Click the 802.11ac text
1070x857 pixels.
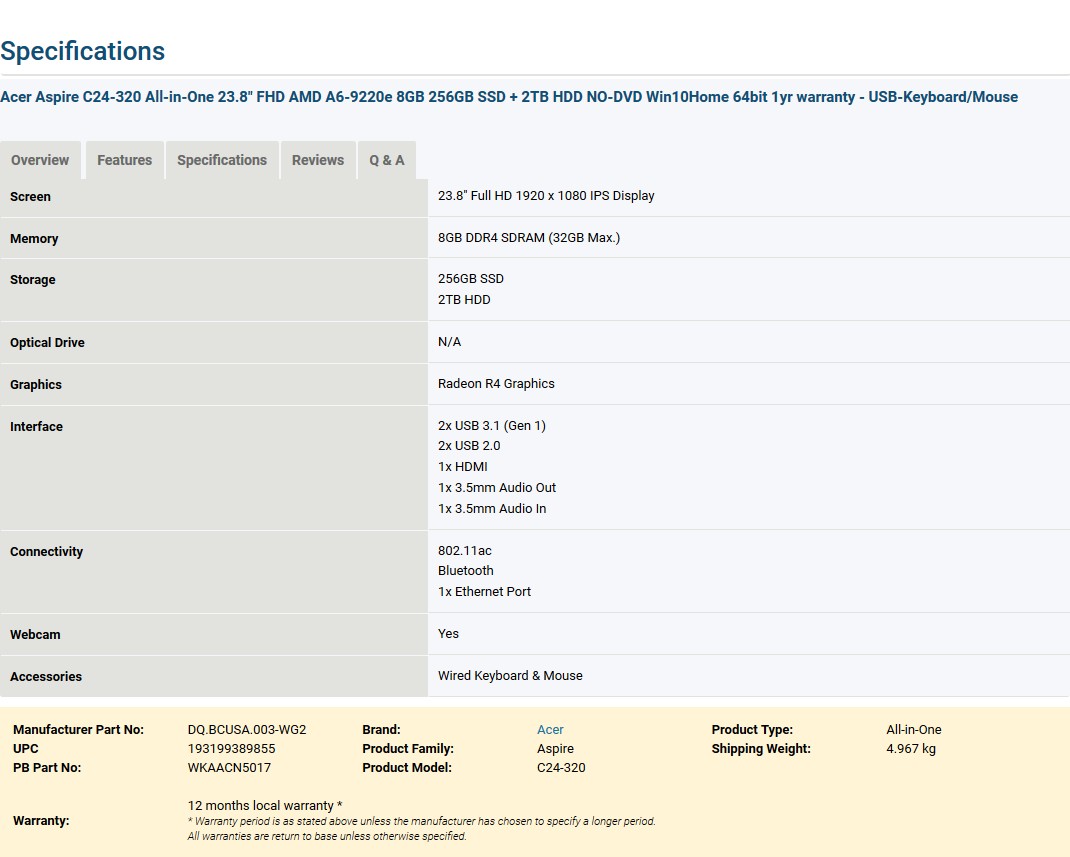465,551
